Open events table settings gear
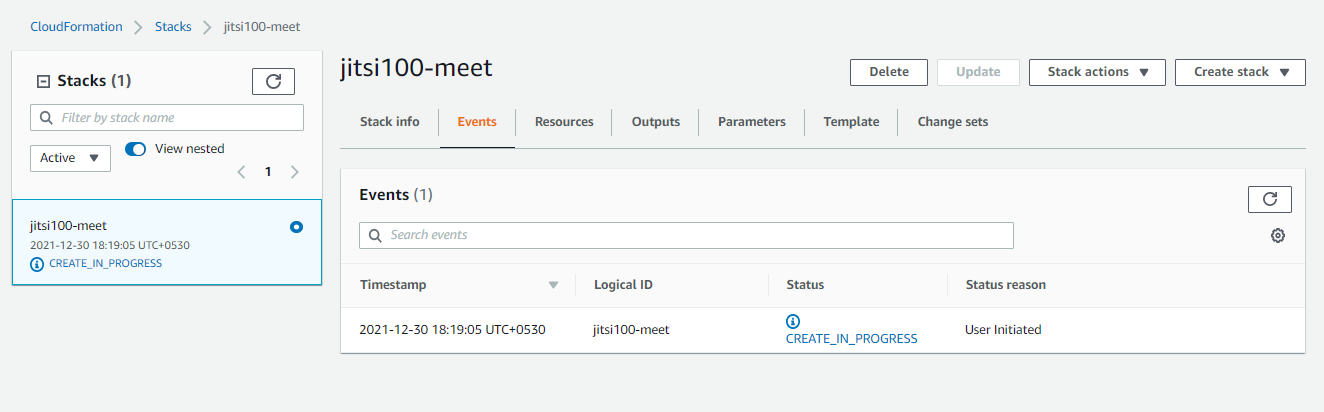The image size is (1324, 412). [1277, 236]
